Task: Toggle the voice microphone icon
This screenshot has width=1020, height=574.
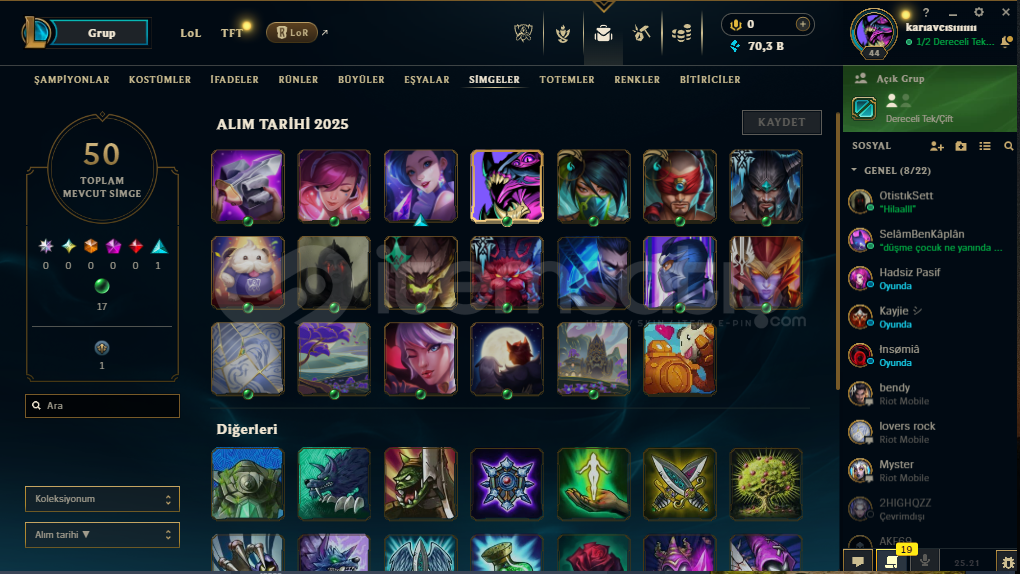Action: pyautogui.click(x=925, y=561)
